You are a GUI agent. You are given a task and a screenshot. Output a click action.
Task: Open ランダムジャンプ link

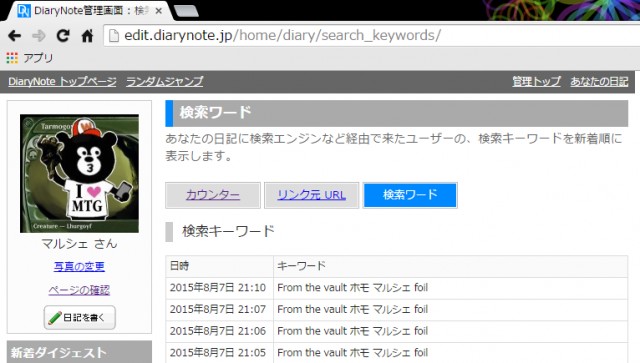pyautogui.click(x=164, y=82)
